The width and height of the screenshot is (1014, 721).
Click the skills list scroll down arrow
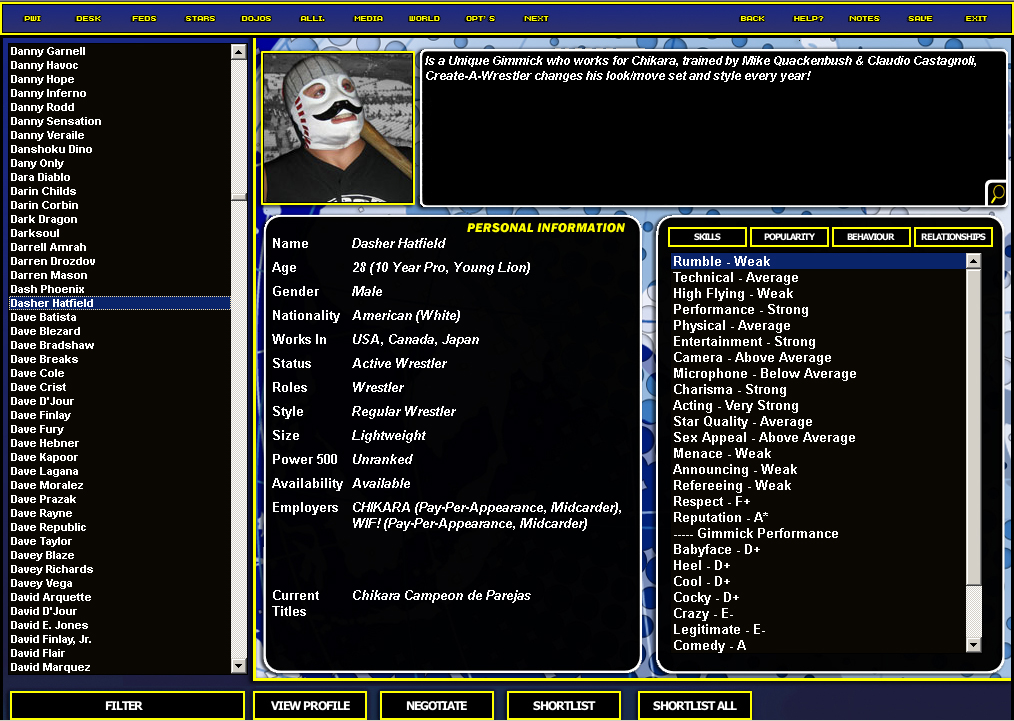pos(973,645)
